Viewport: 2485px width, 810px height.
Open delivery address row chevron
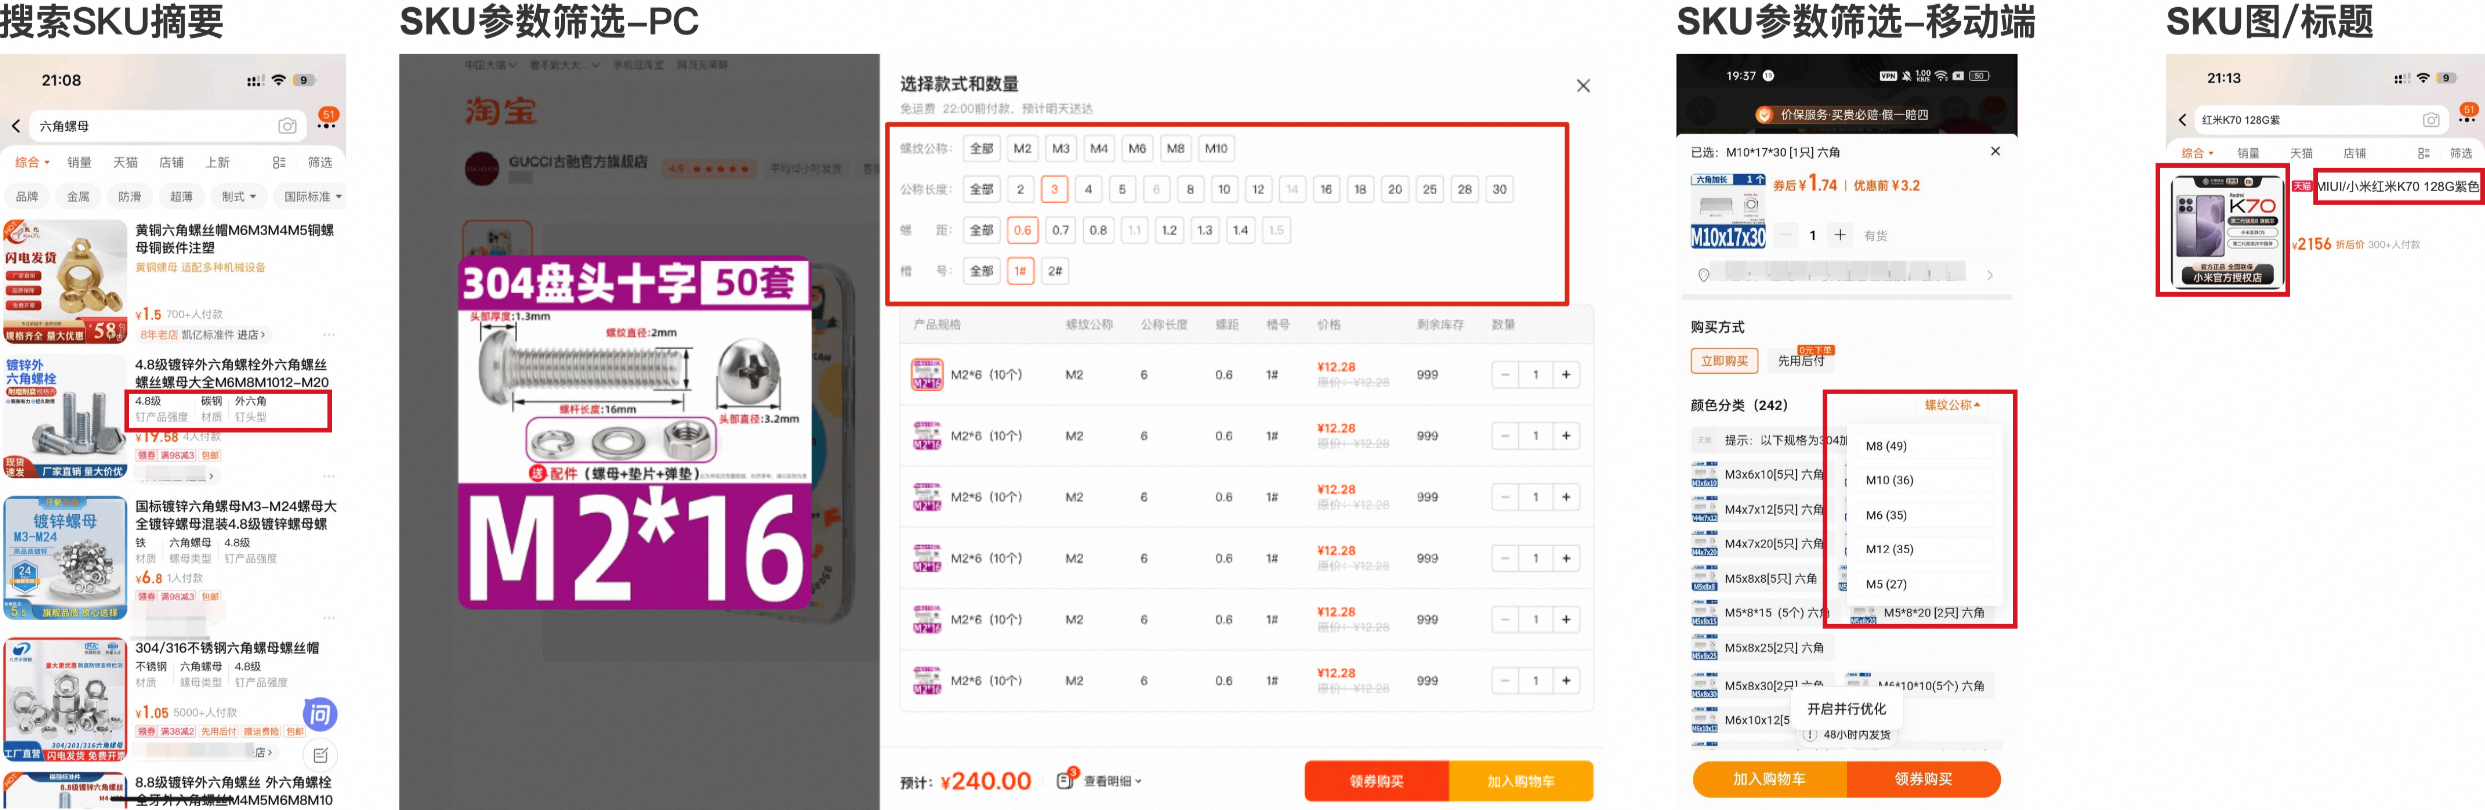(1990, 275)
